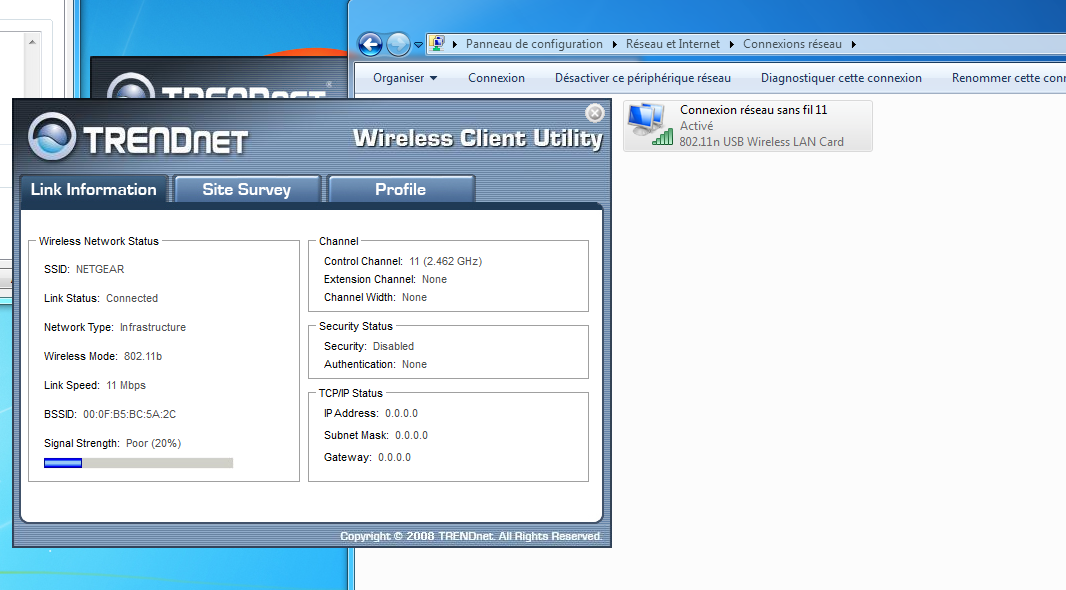Go back in the Explorer window
The image size is (1066, 590).
[370, 45]
